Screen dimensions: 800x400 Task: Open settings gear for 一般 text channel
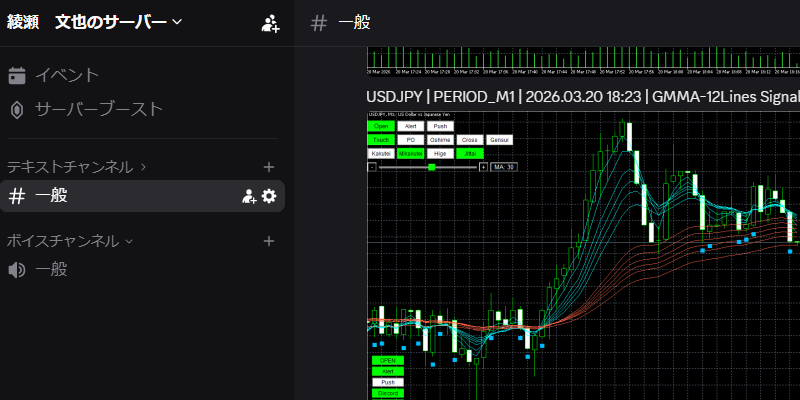pos(269,196)
